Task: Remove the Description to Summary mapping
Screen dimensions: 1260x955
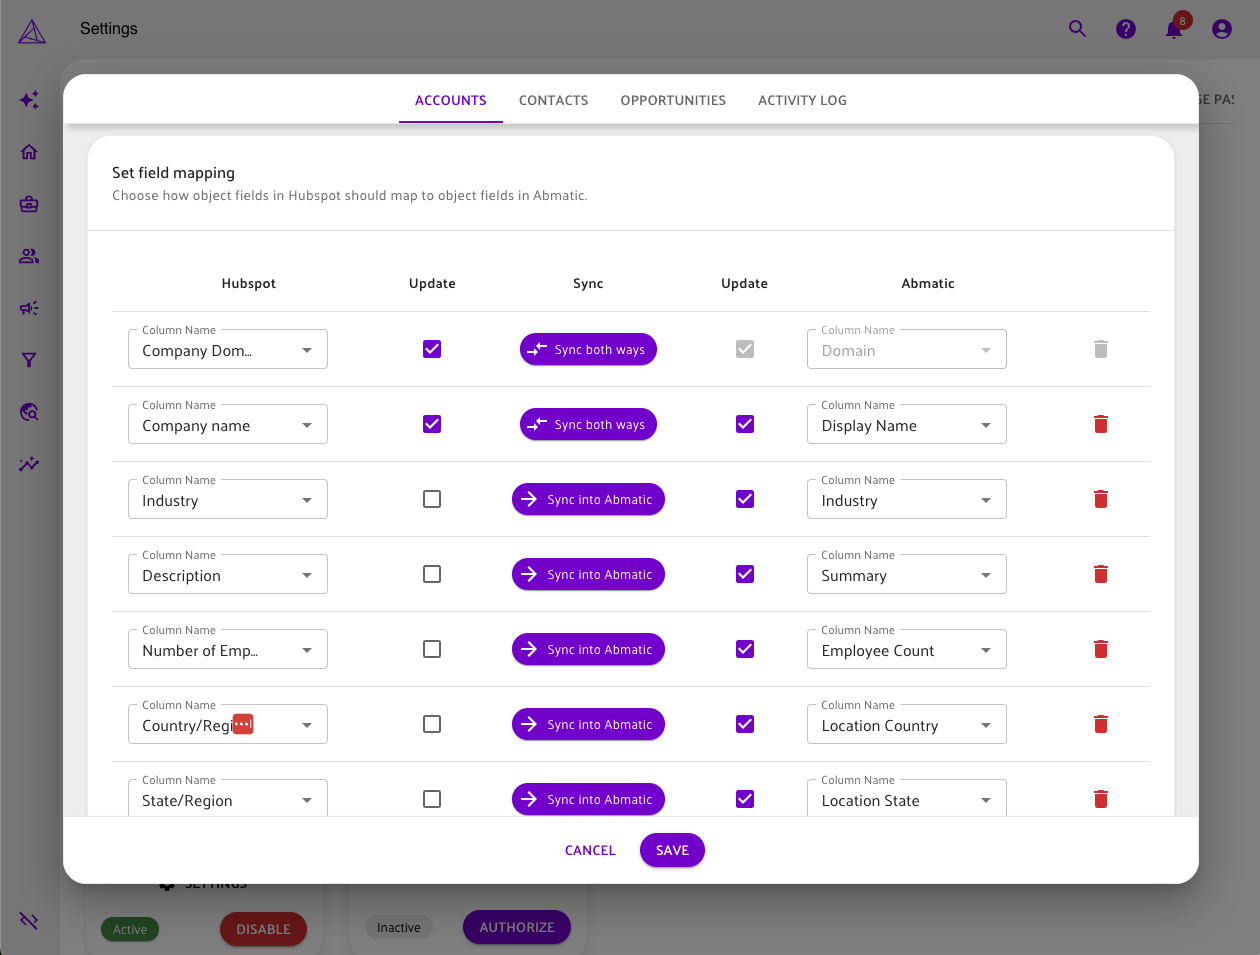Action: pyautogui.click(x=1100, y=574)
